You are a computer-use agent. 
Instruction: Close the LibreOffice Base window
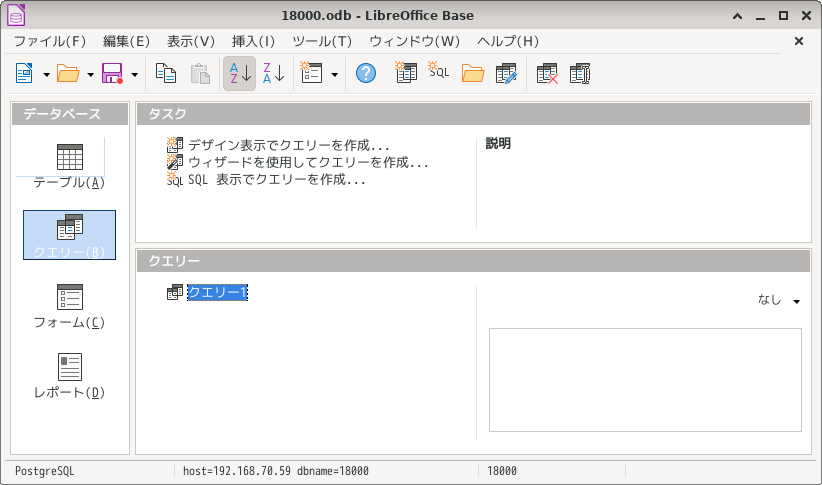point(807,16)
